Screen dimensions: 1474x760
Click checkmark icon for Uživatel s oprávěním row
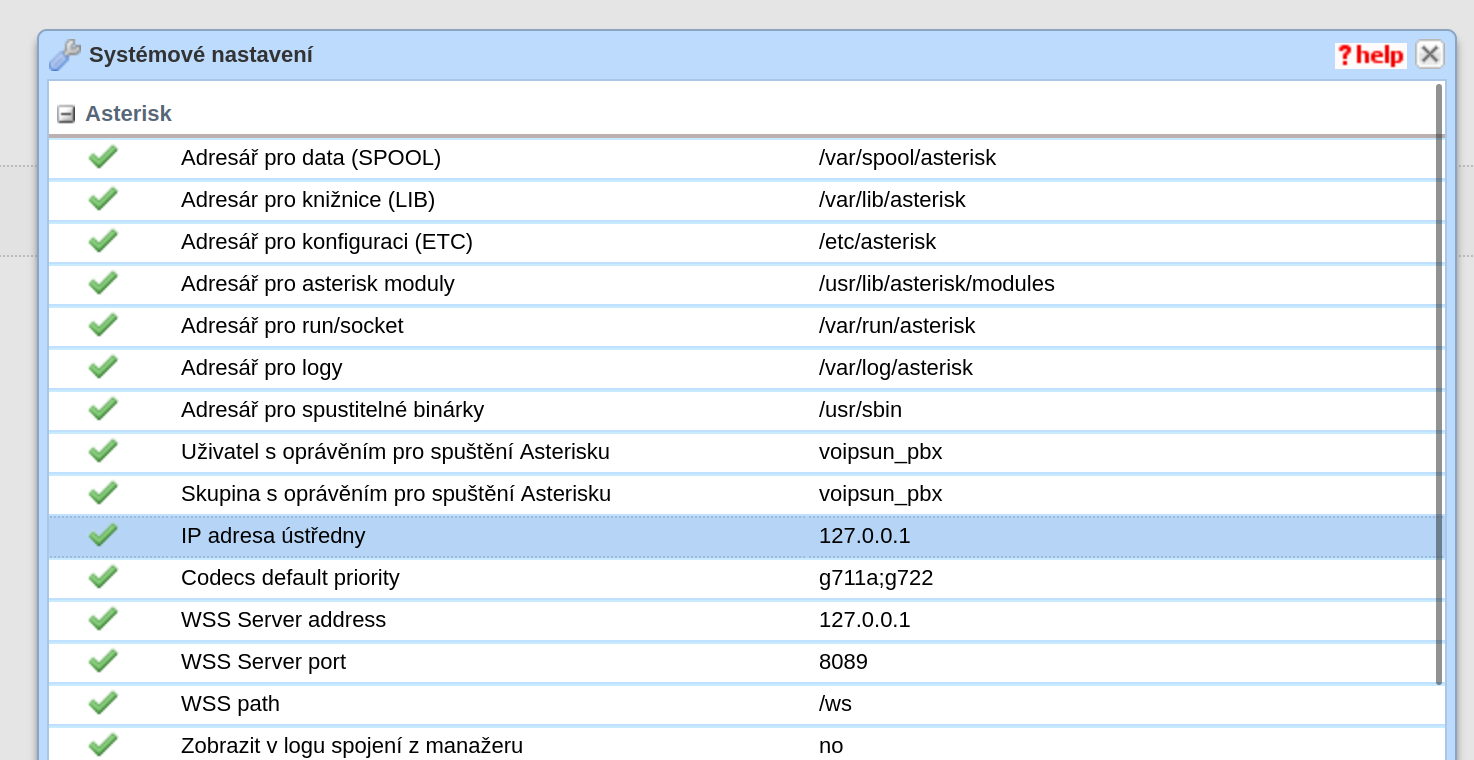(x=103, y=451)
